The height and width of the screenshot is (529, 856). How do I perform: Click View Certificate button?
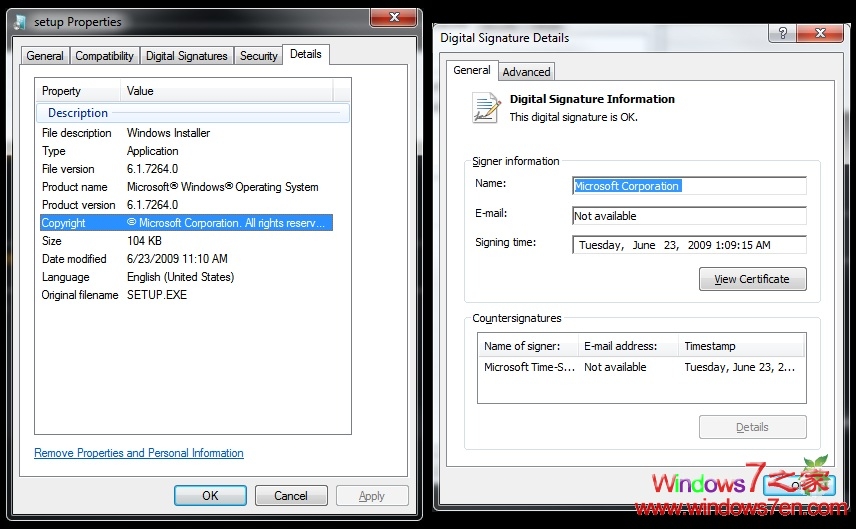click(x=752, y=279)
